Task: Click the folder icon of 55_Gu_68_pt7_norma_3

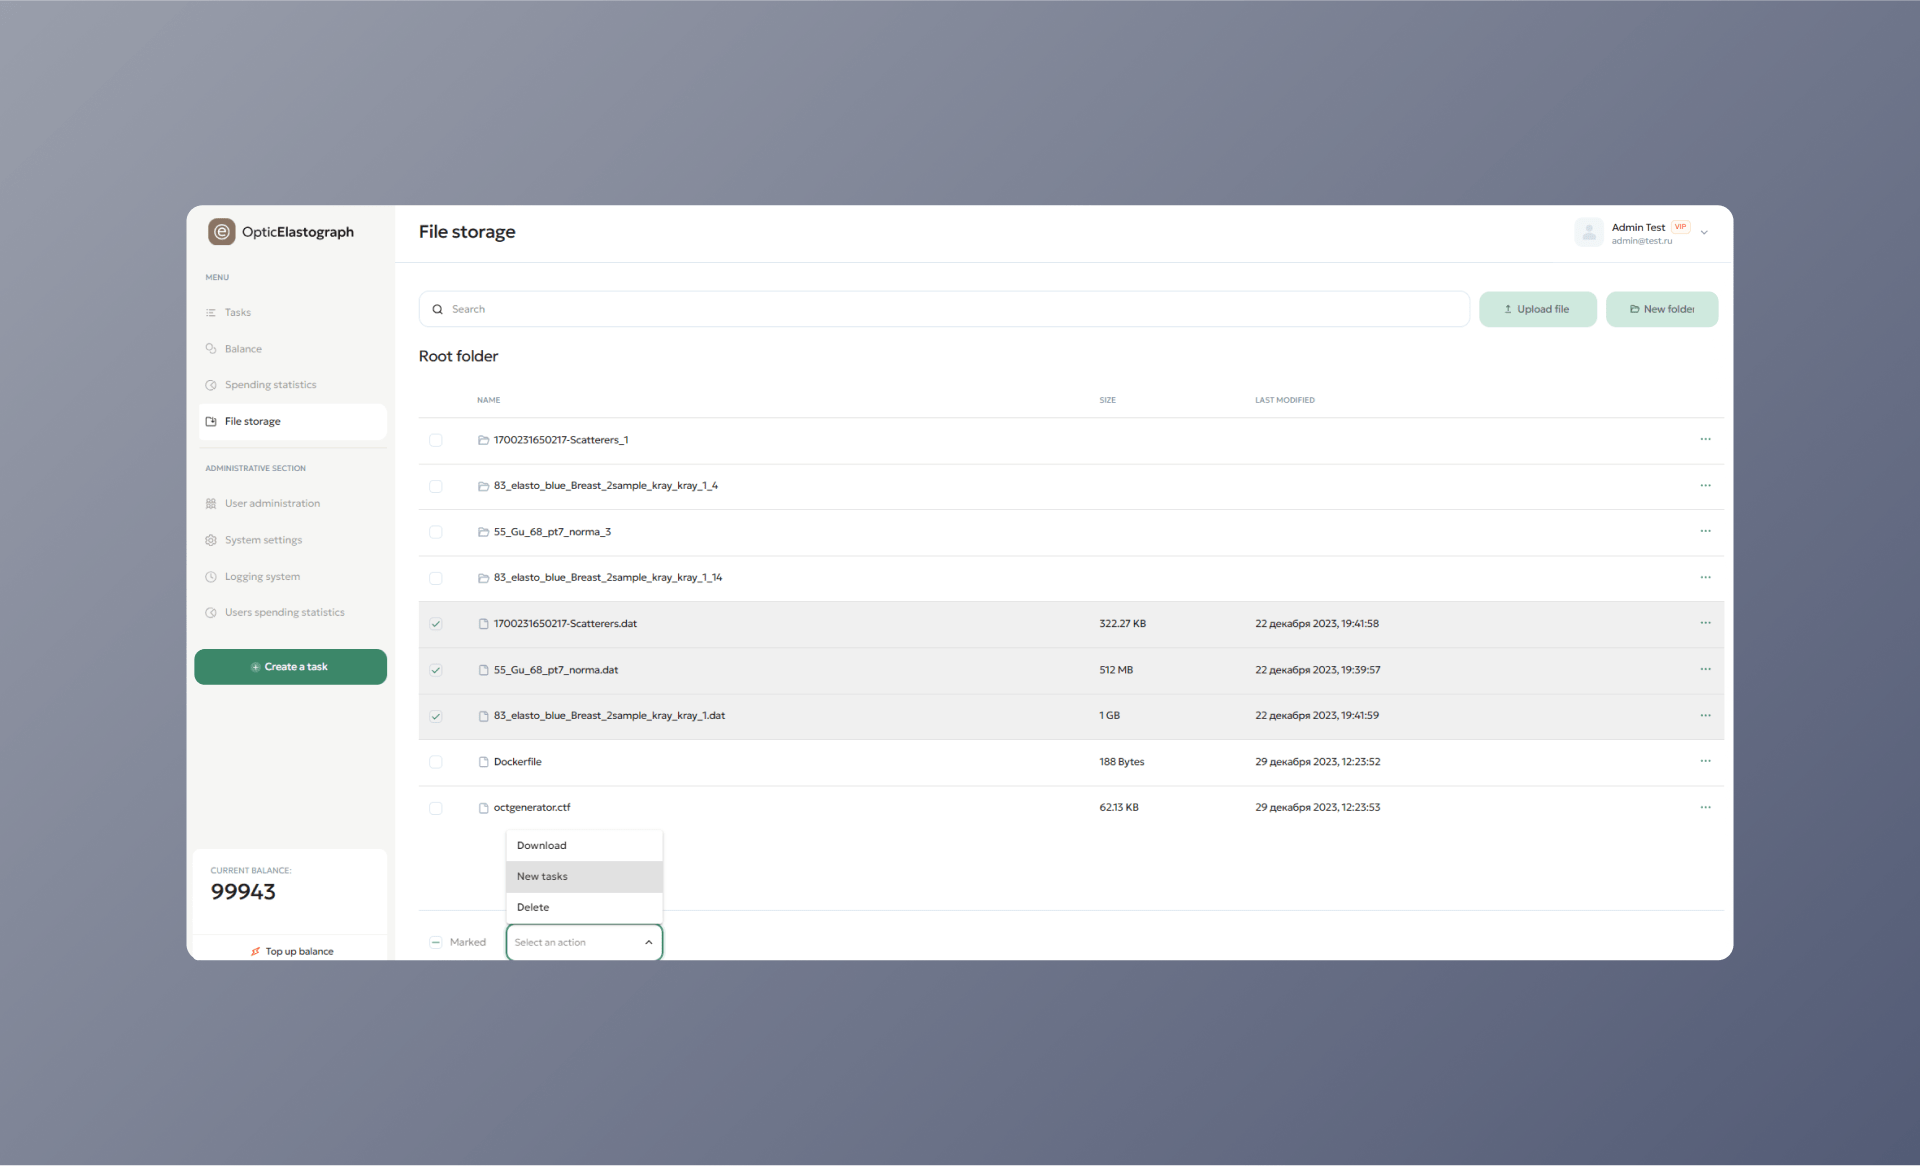Action: (483, 532)
